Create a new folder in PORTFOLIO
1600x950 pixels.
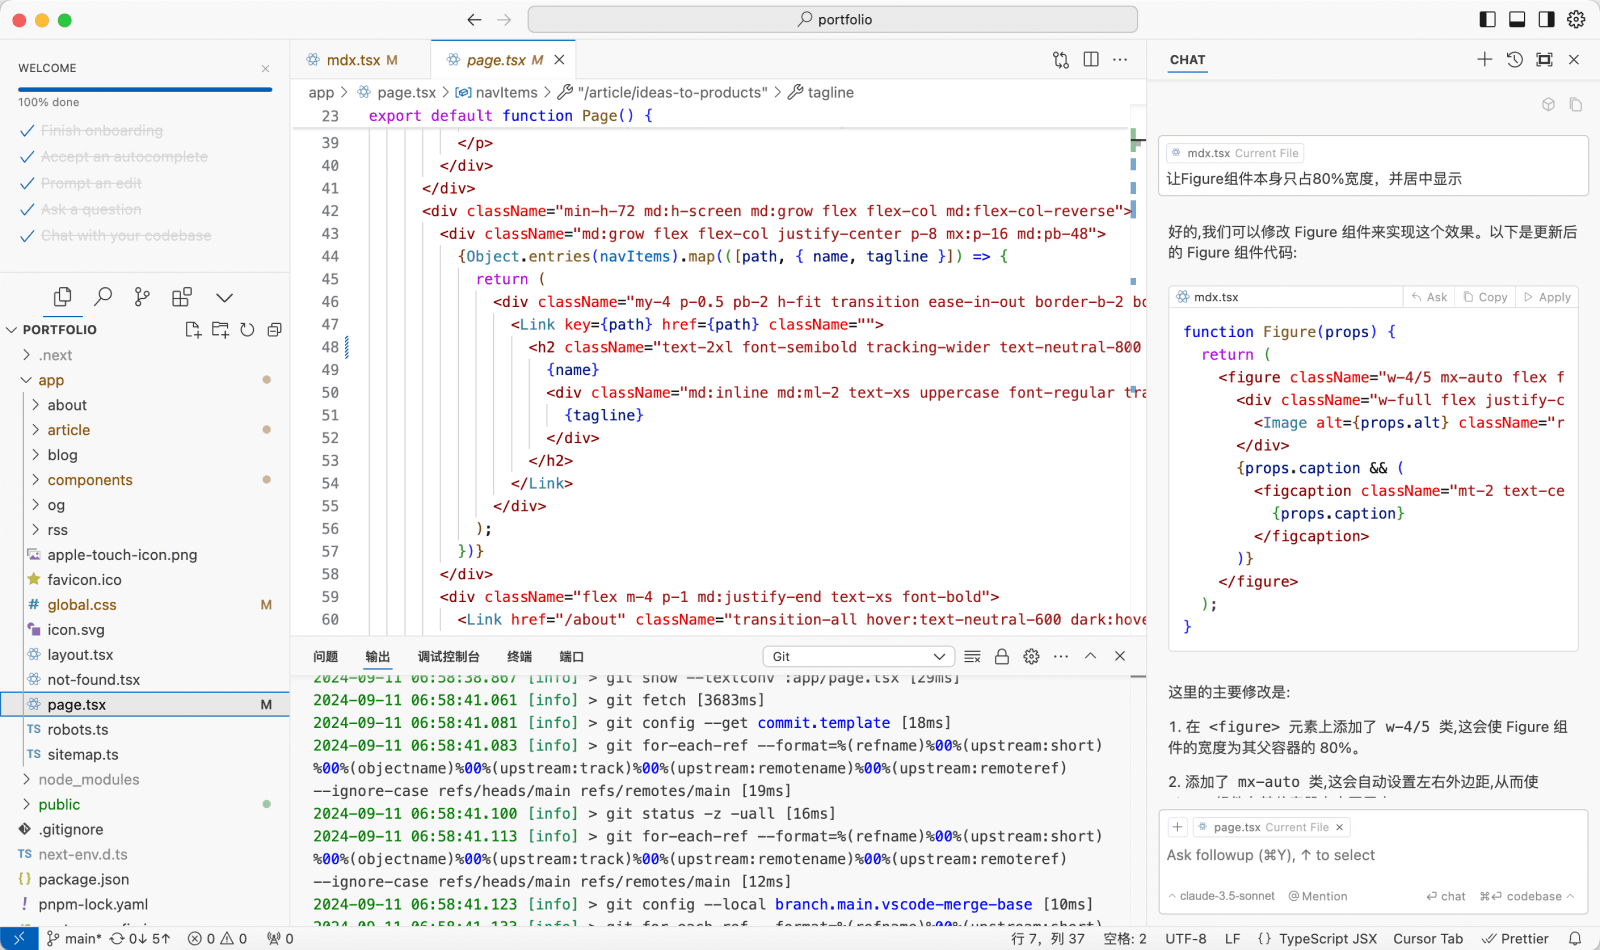[x=220, y=329]
